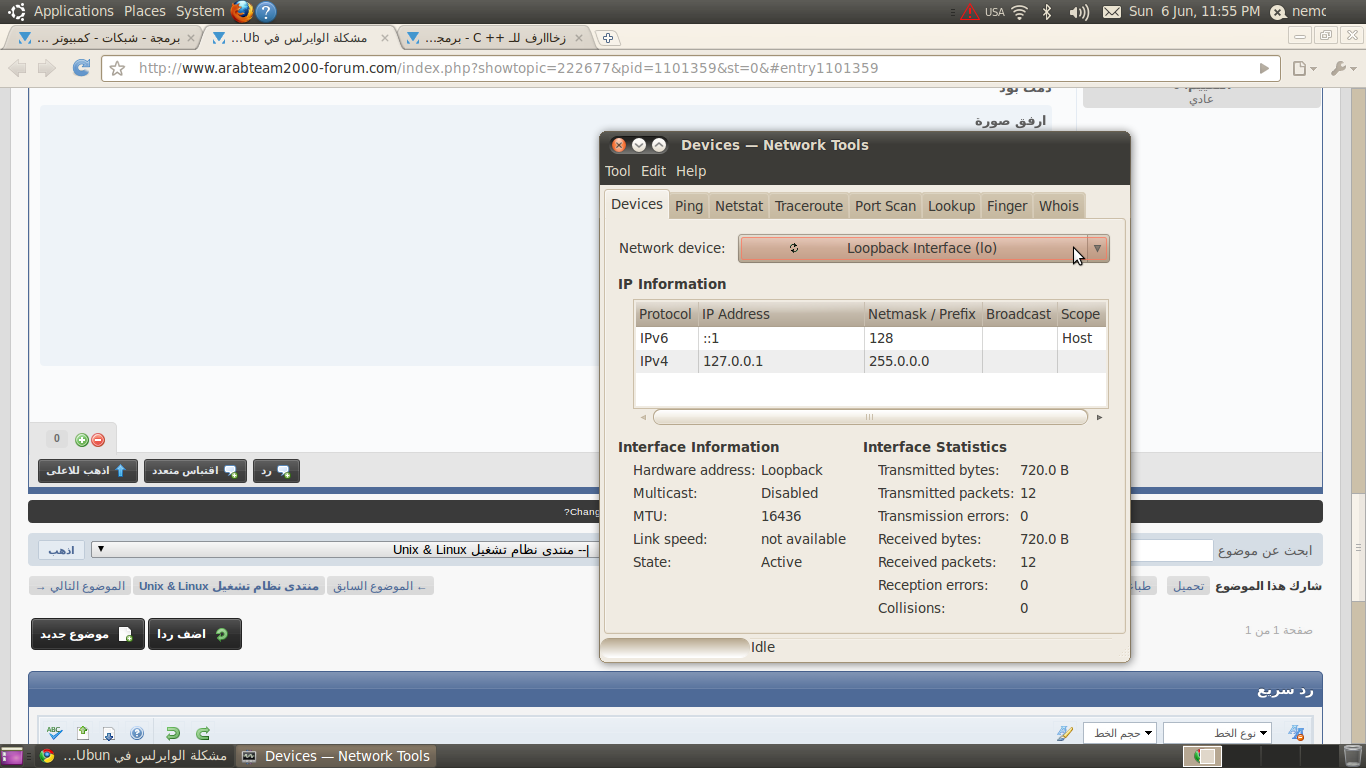This screenshot has width=1366, height=768.
Task: Click the green plus reputation icon
Action: 82,439
